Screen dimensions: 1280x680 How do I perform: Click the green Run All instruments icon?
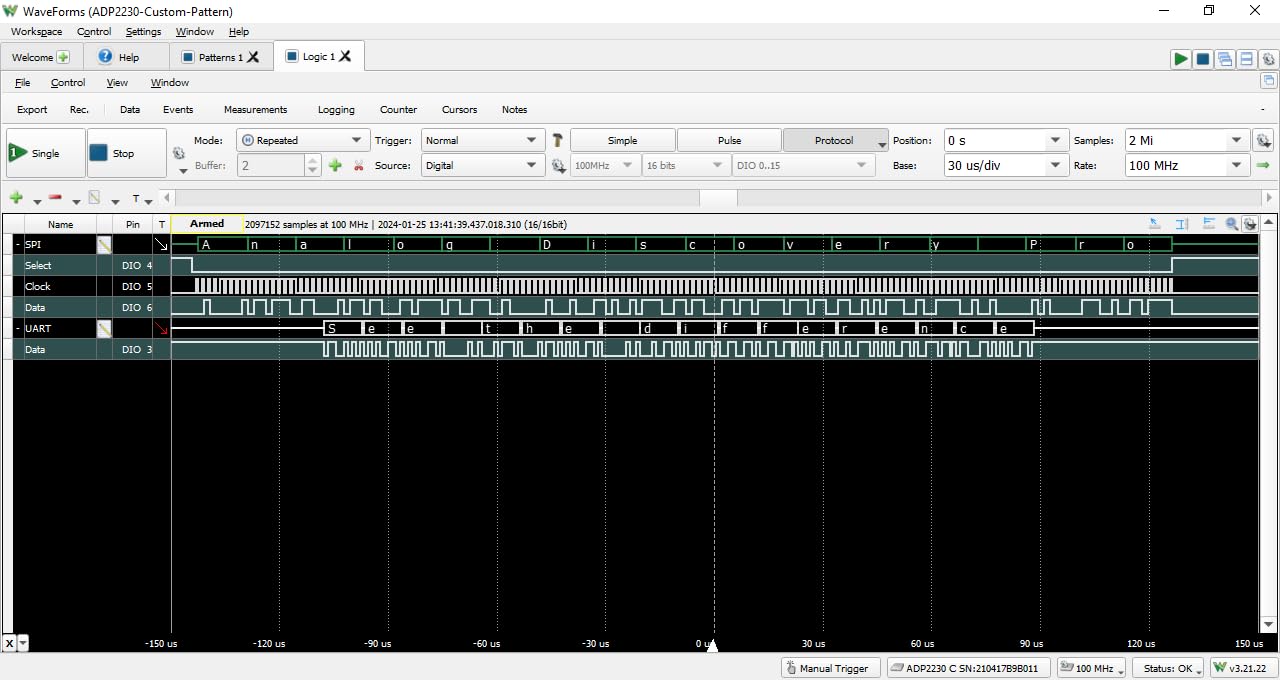click(1181, 59)
